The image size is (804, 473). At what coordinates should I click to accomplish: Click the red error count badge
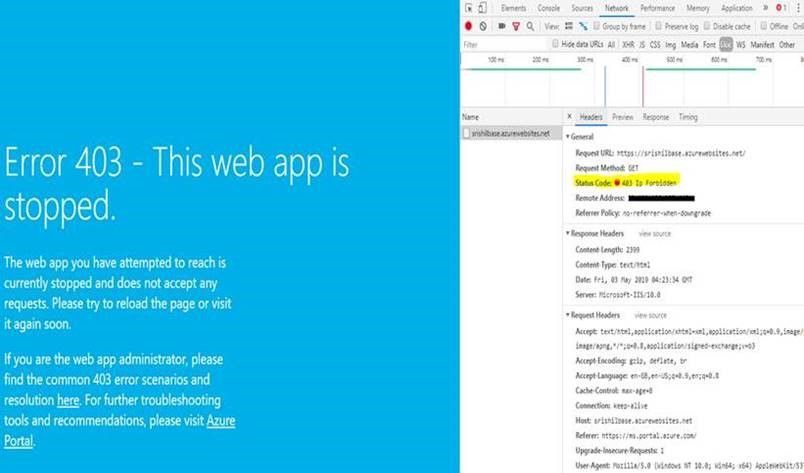pos(781,8)
